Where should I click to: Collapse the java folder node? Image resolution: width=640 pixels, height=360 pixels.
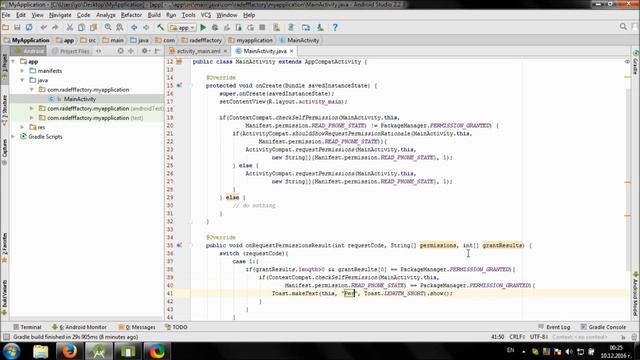point(22,80)
